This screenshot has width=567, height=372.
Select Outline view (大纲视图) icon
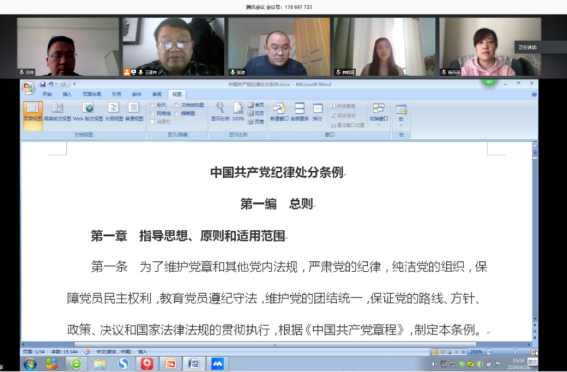[x=114, y=112]
